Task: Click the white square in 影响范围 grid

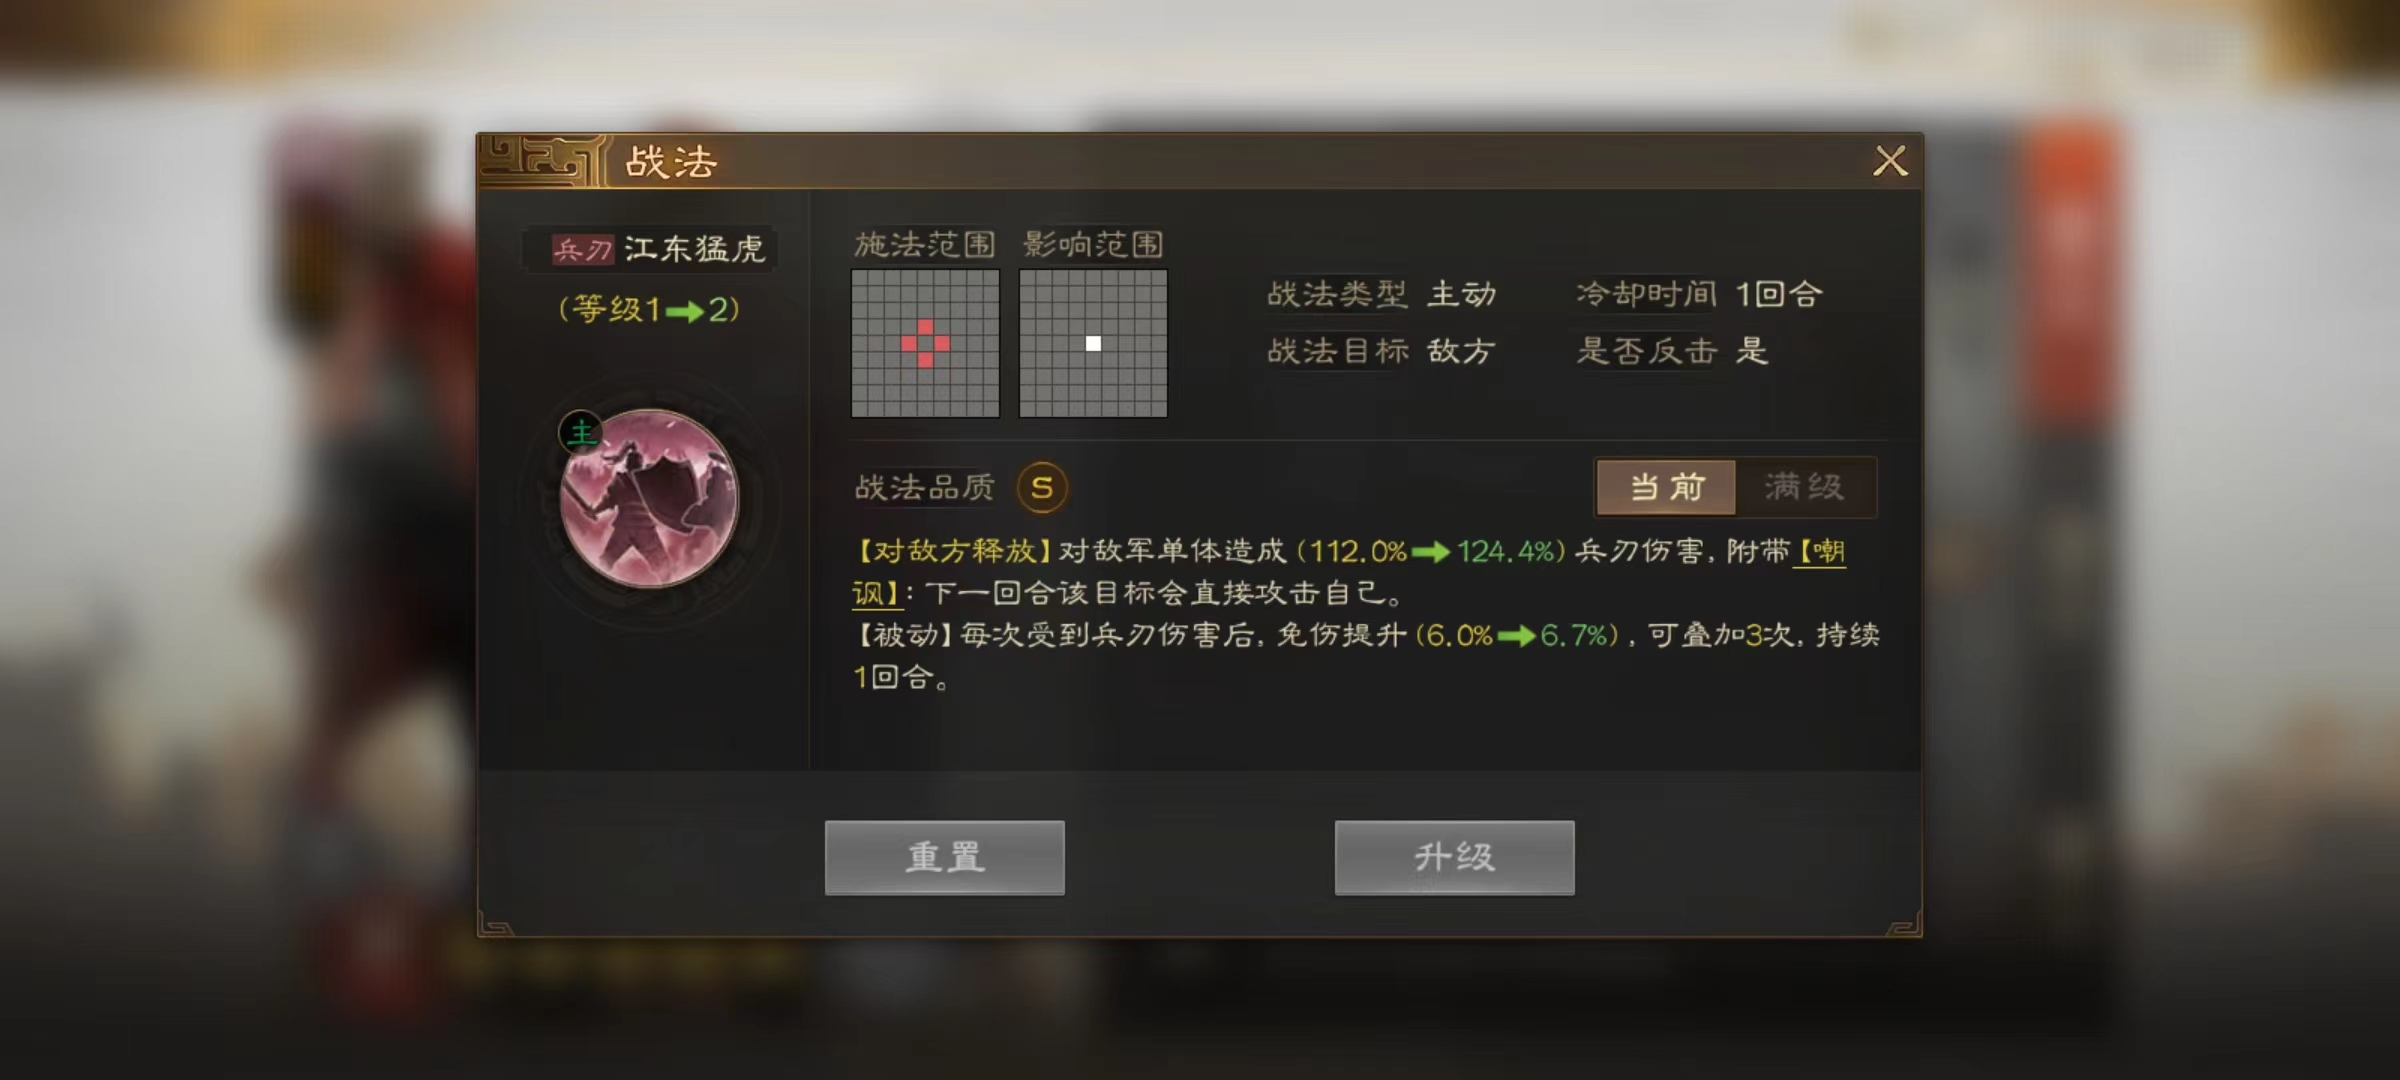Action: coord(1093,343)
